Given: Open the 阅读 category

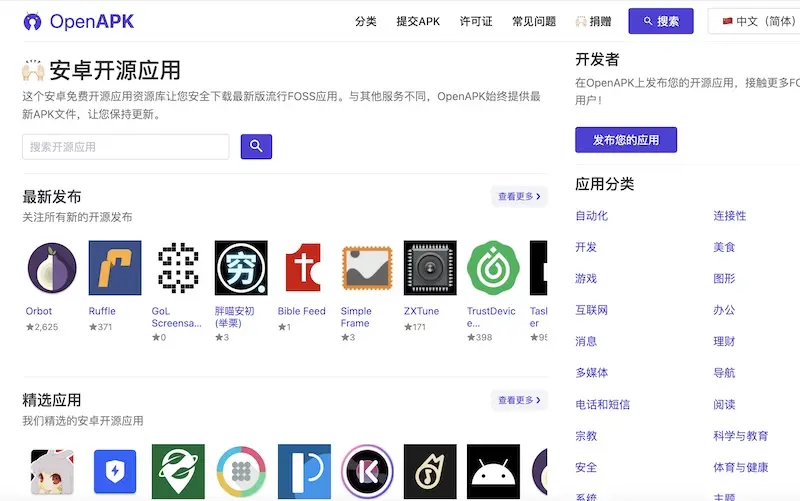Looking at the screenshot, I should click(x=724, y=405).
